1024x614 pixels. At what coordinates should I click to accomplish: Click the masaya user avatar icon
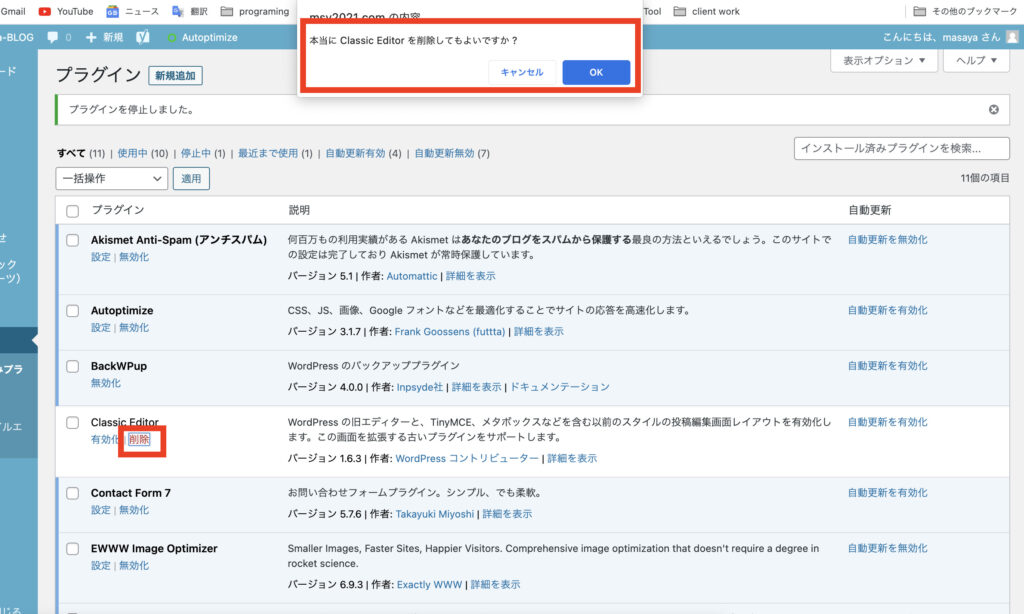pyautogui.click(x=1012, y=37)
